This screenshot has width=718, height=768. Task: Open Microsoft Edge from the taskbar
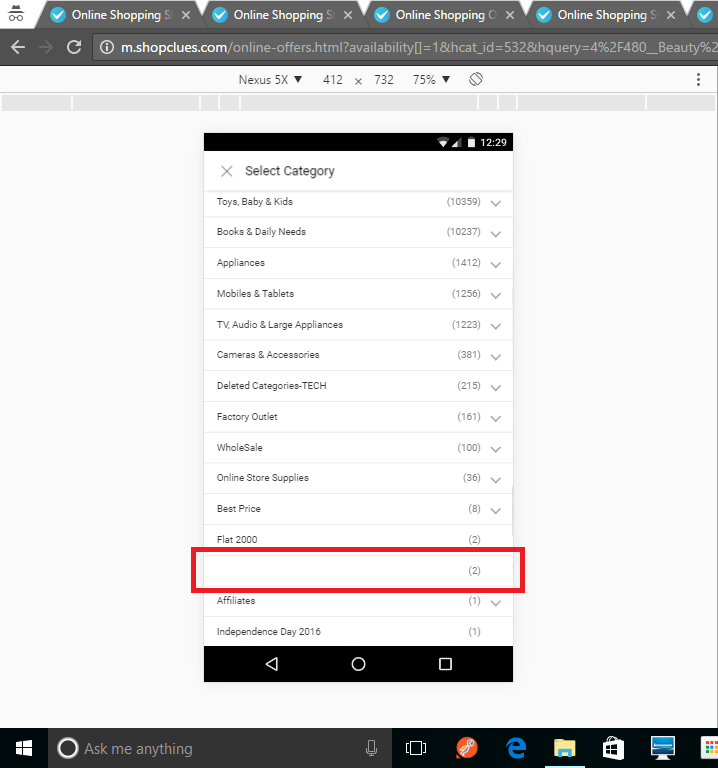coord(516,748)
